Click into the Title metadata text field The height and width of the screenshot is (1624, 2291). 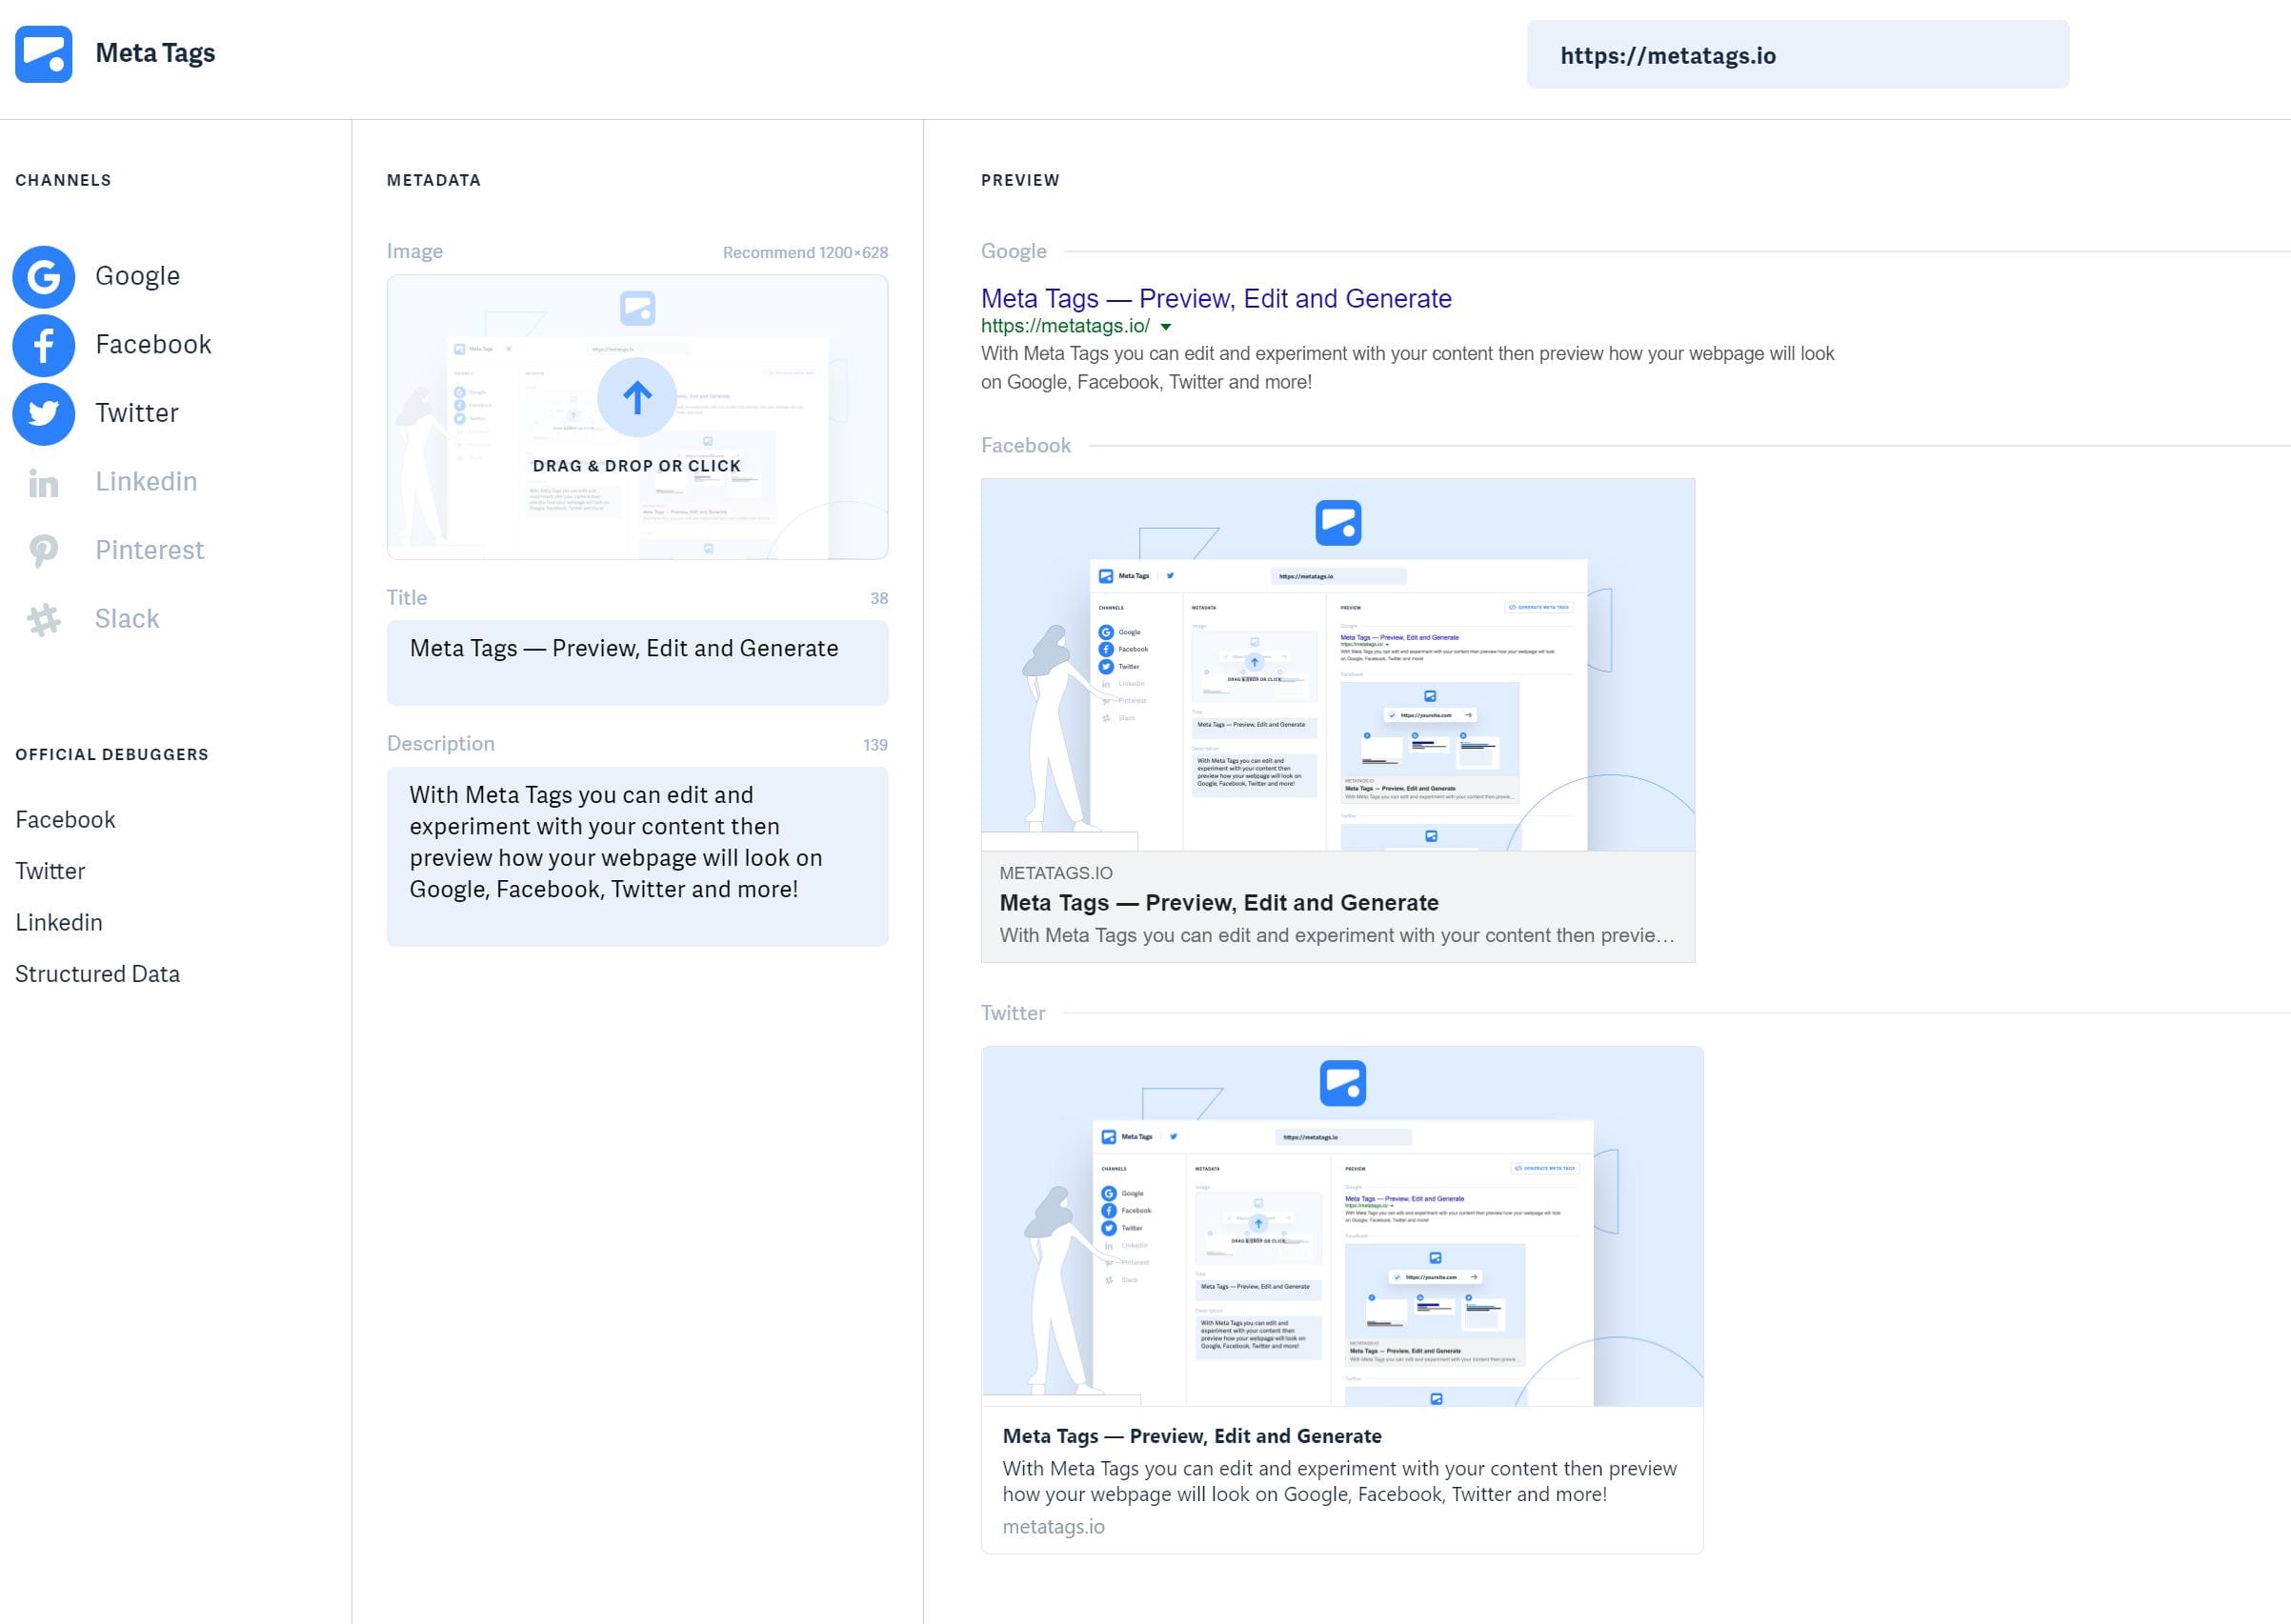click(637, 663)
